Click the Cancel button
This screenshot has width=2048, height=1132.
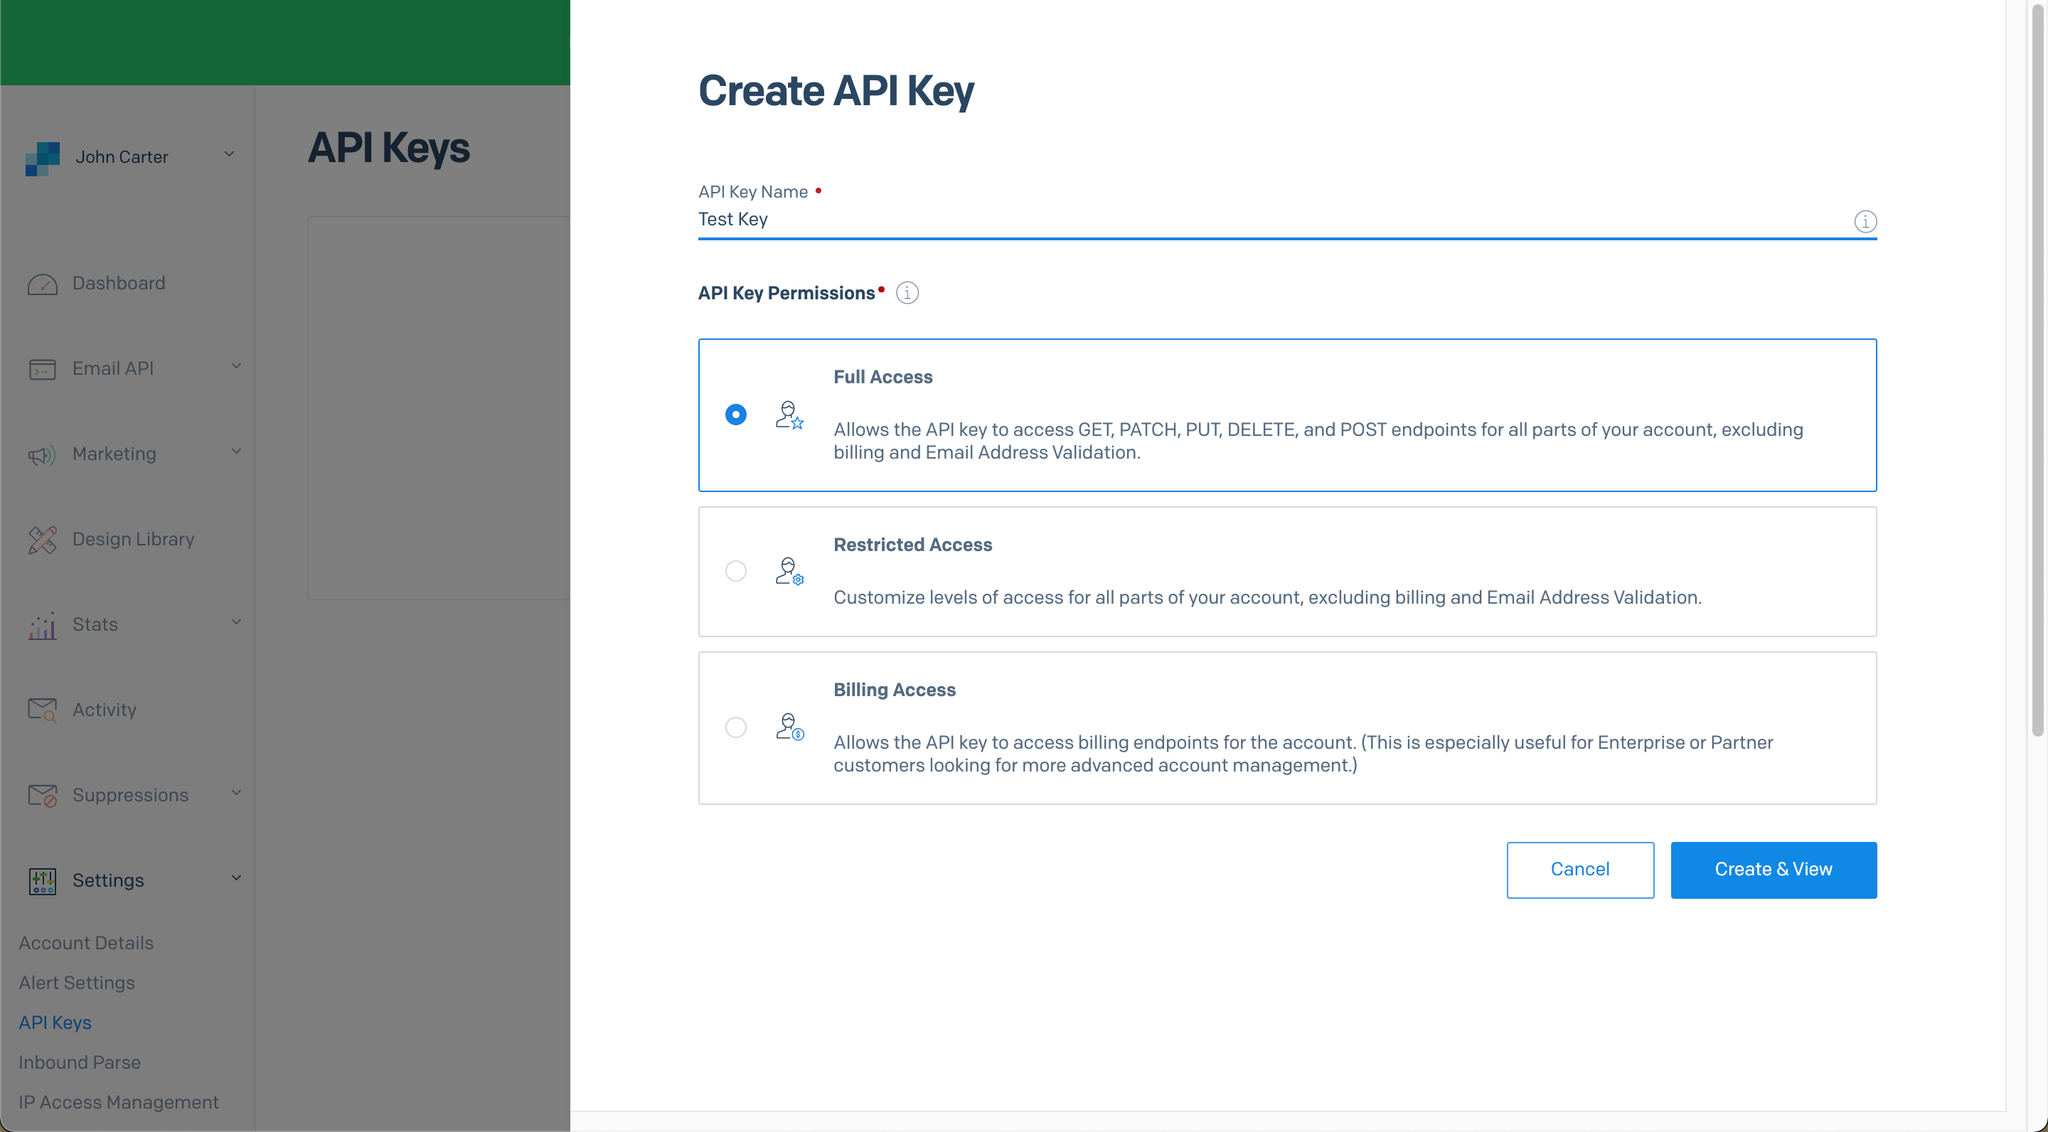1580,870
